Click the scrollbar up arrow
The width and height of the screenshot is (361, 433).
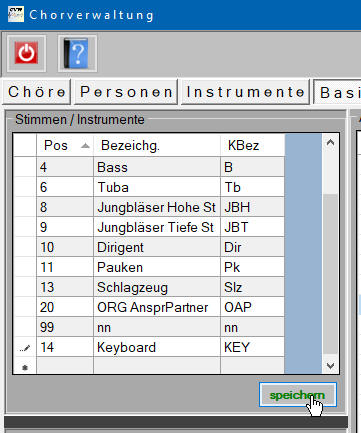[330, 143]
